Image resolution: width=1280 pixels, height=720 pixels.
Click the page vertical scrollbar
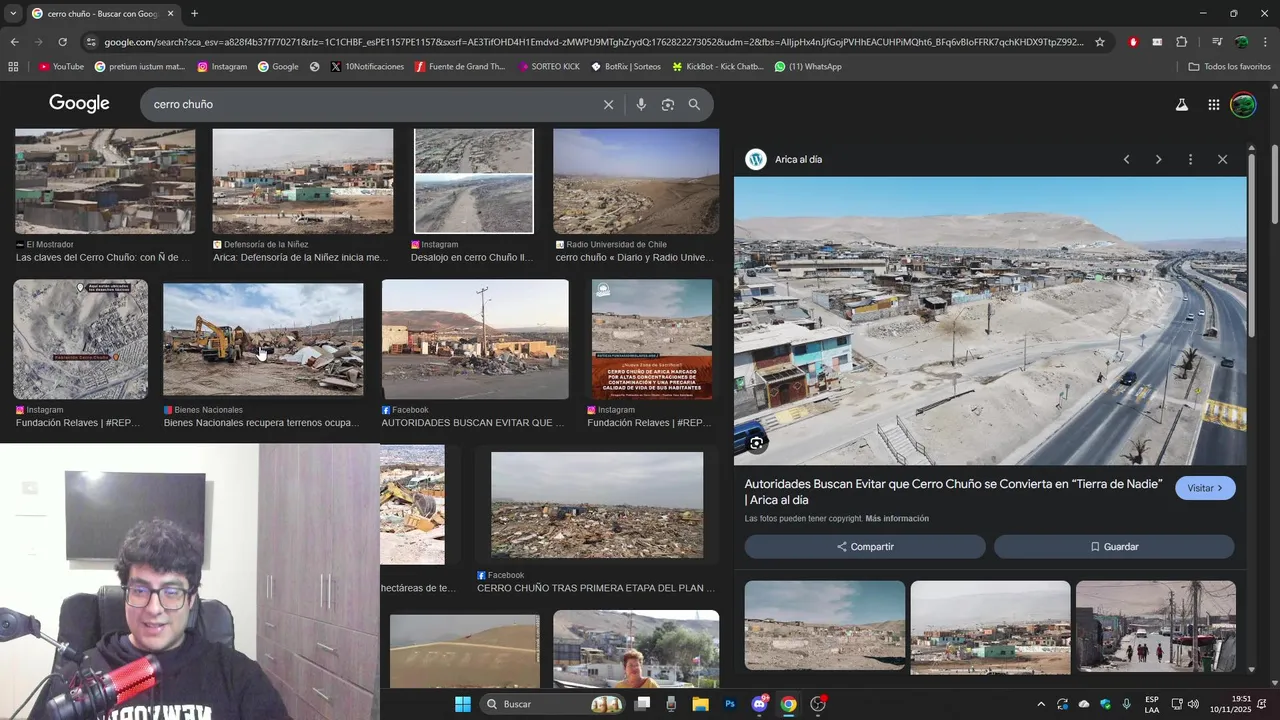coord(1275,184)
